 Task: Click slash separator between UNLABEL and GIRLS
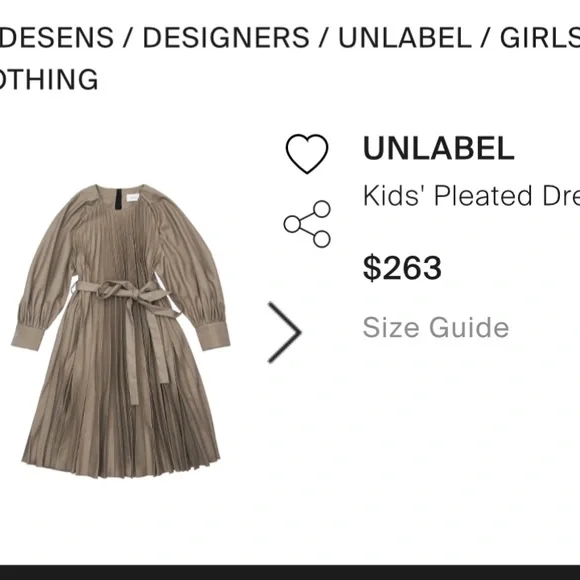point(486,37)
